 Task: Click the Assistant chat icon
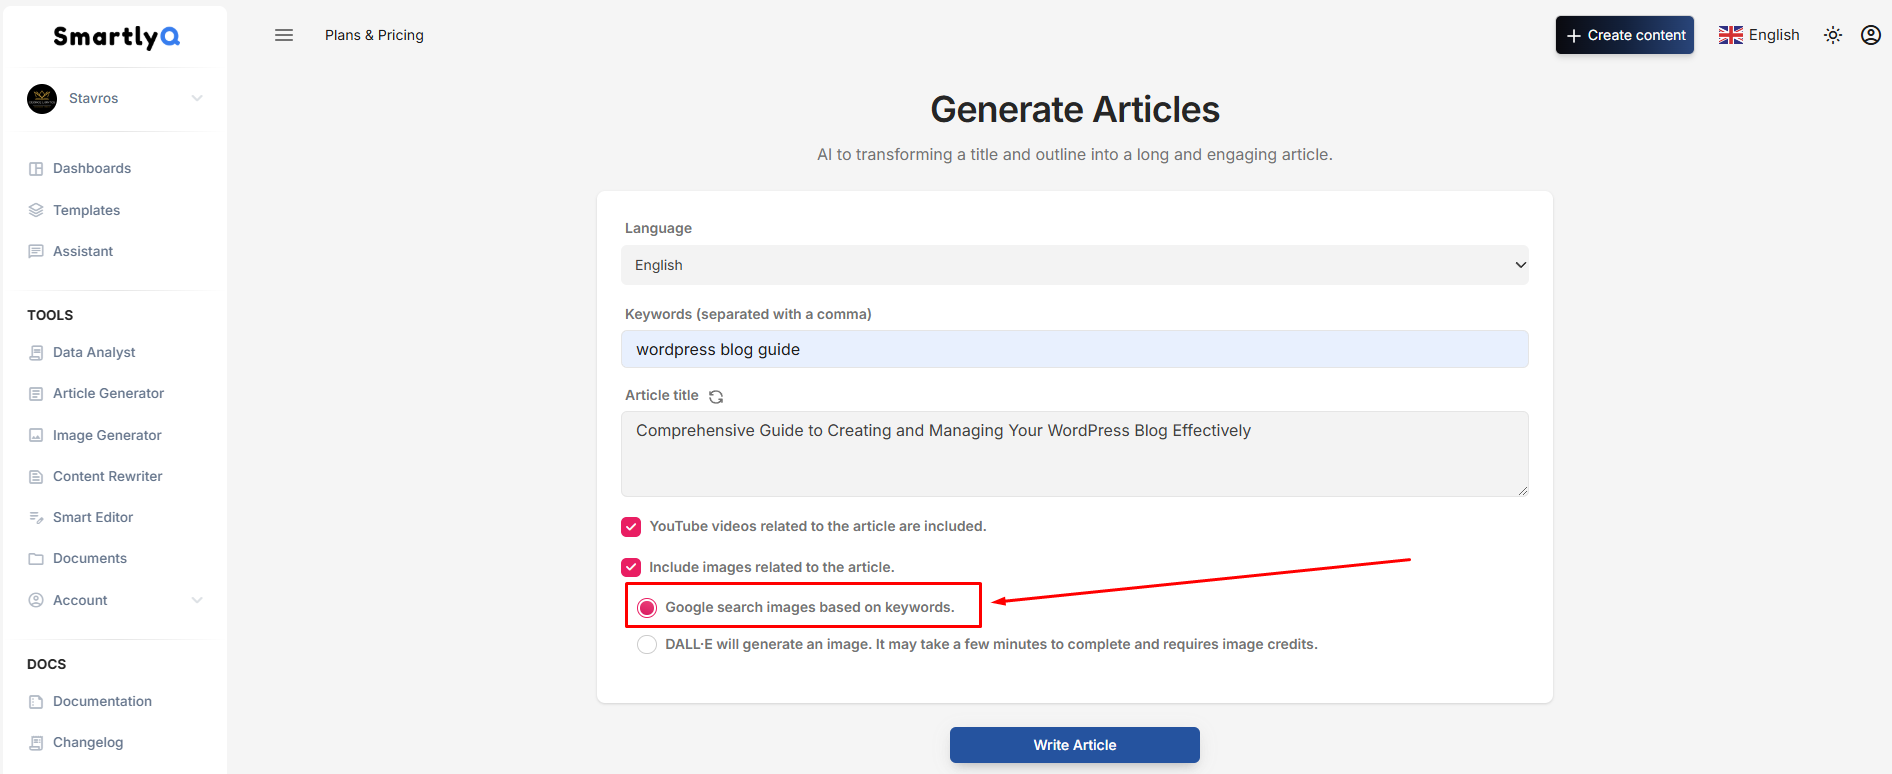36,251
